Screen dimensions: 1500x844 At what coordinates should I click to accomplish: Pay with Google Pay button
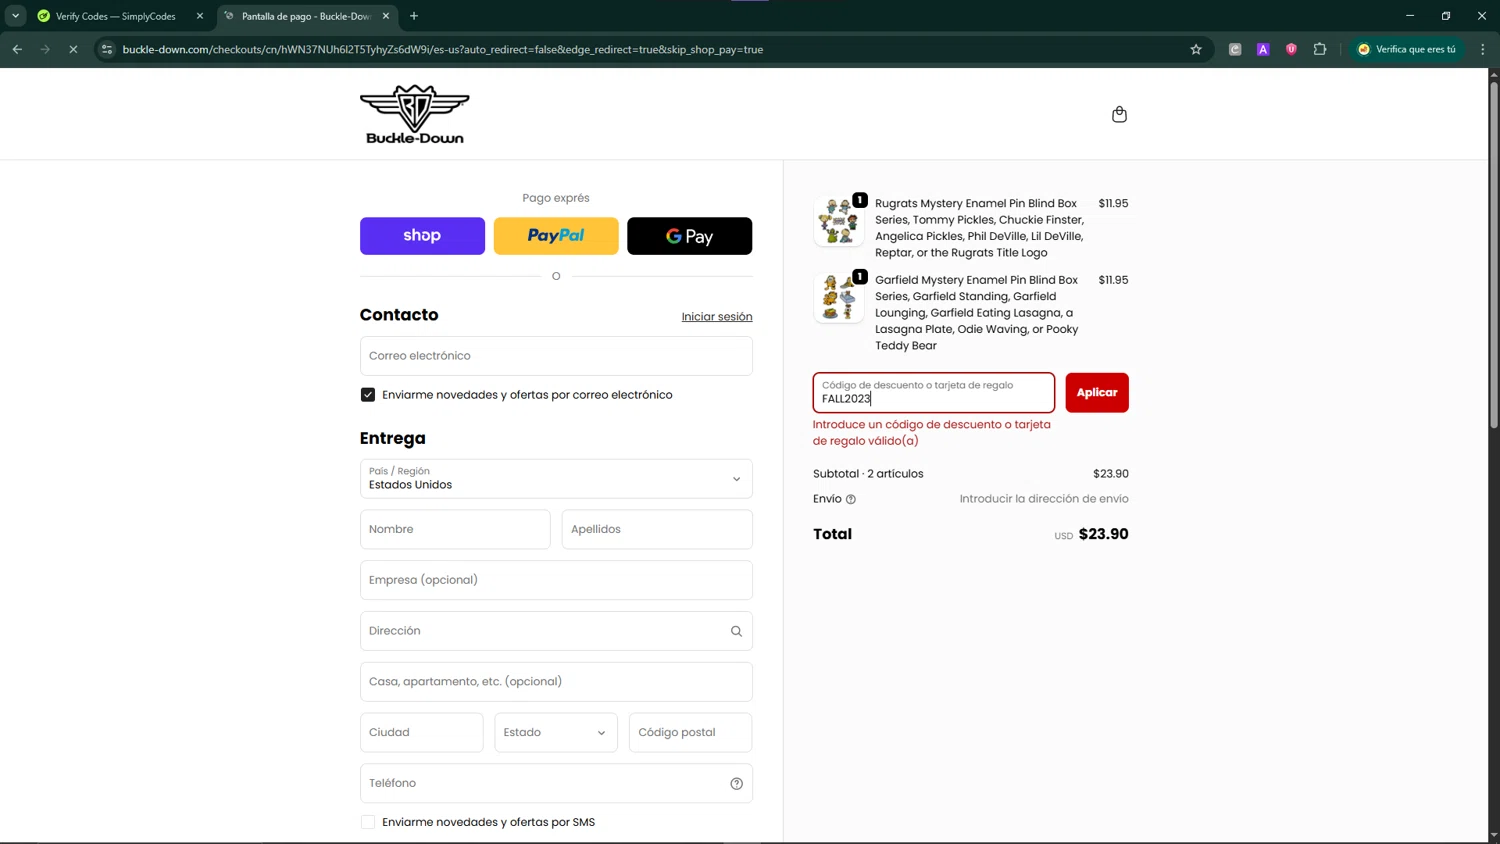point(689,236)
